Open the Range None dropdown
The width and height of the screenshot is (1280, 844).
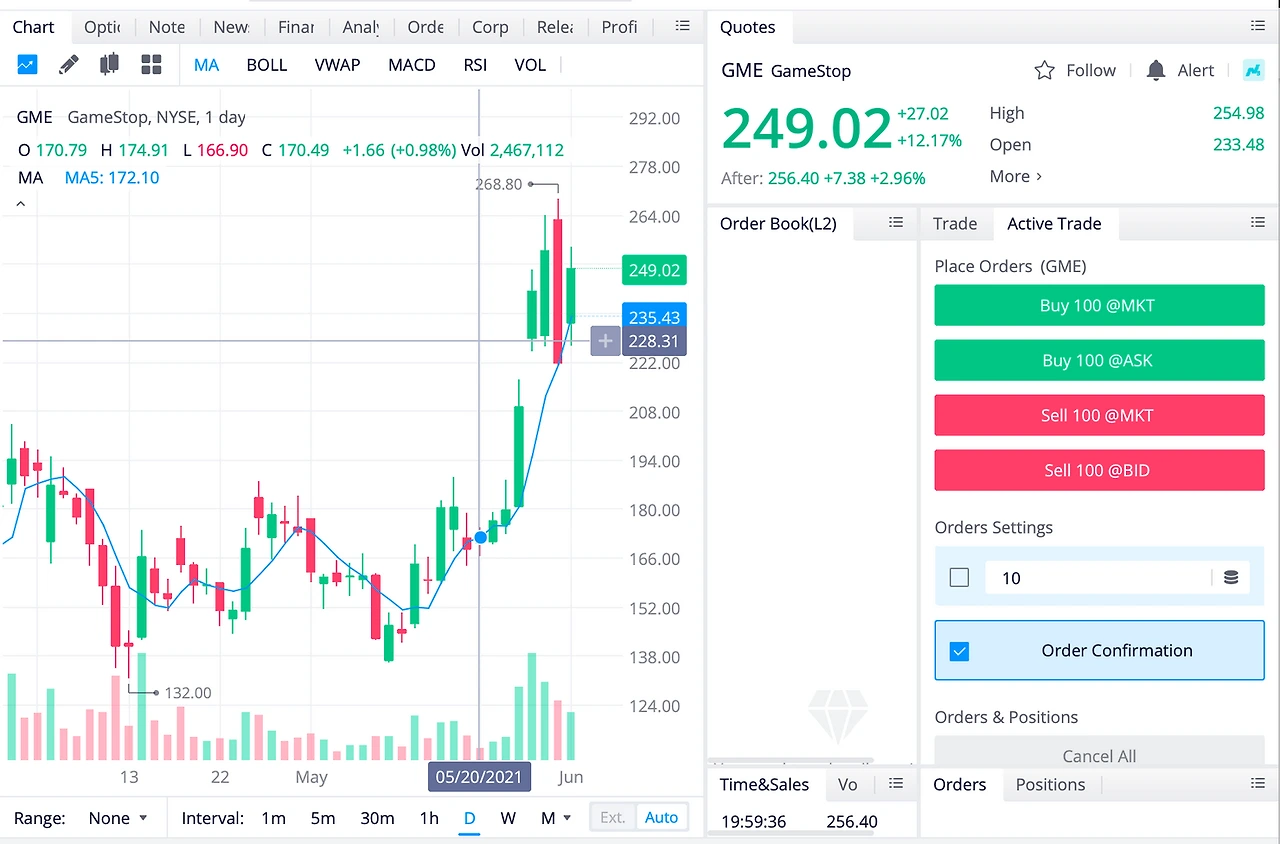pos(117,818)
